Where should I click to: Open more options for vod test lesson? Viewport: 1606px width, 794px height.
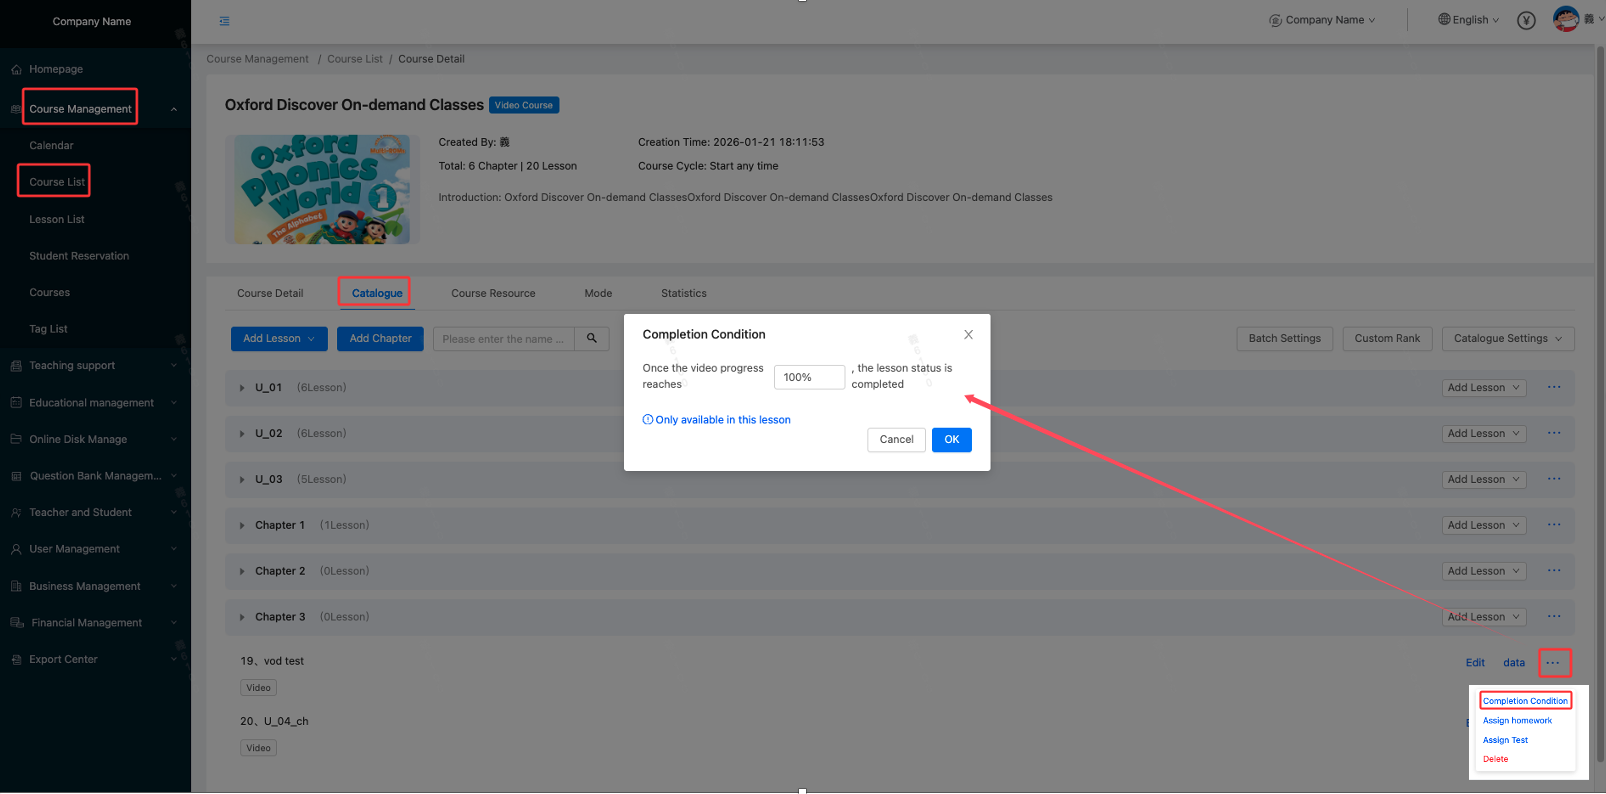click(1553, 663)
